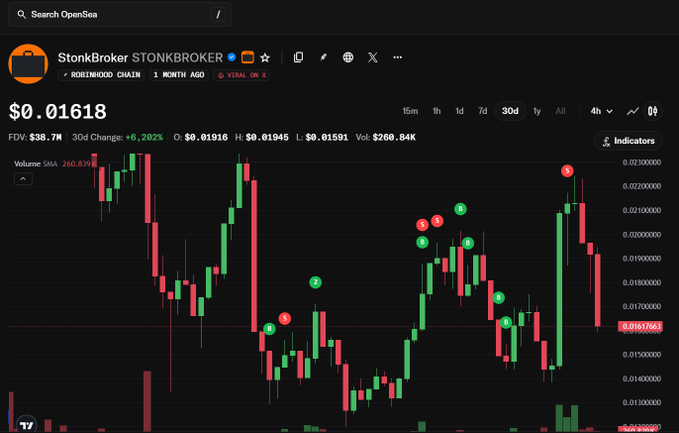
Task: Click the slash shortcut key badge
Action: click(x=218, y=15)
